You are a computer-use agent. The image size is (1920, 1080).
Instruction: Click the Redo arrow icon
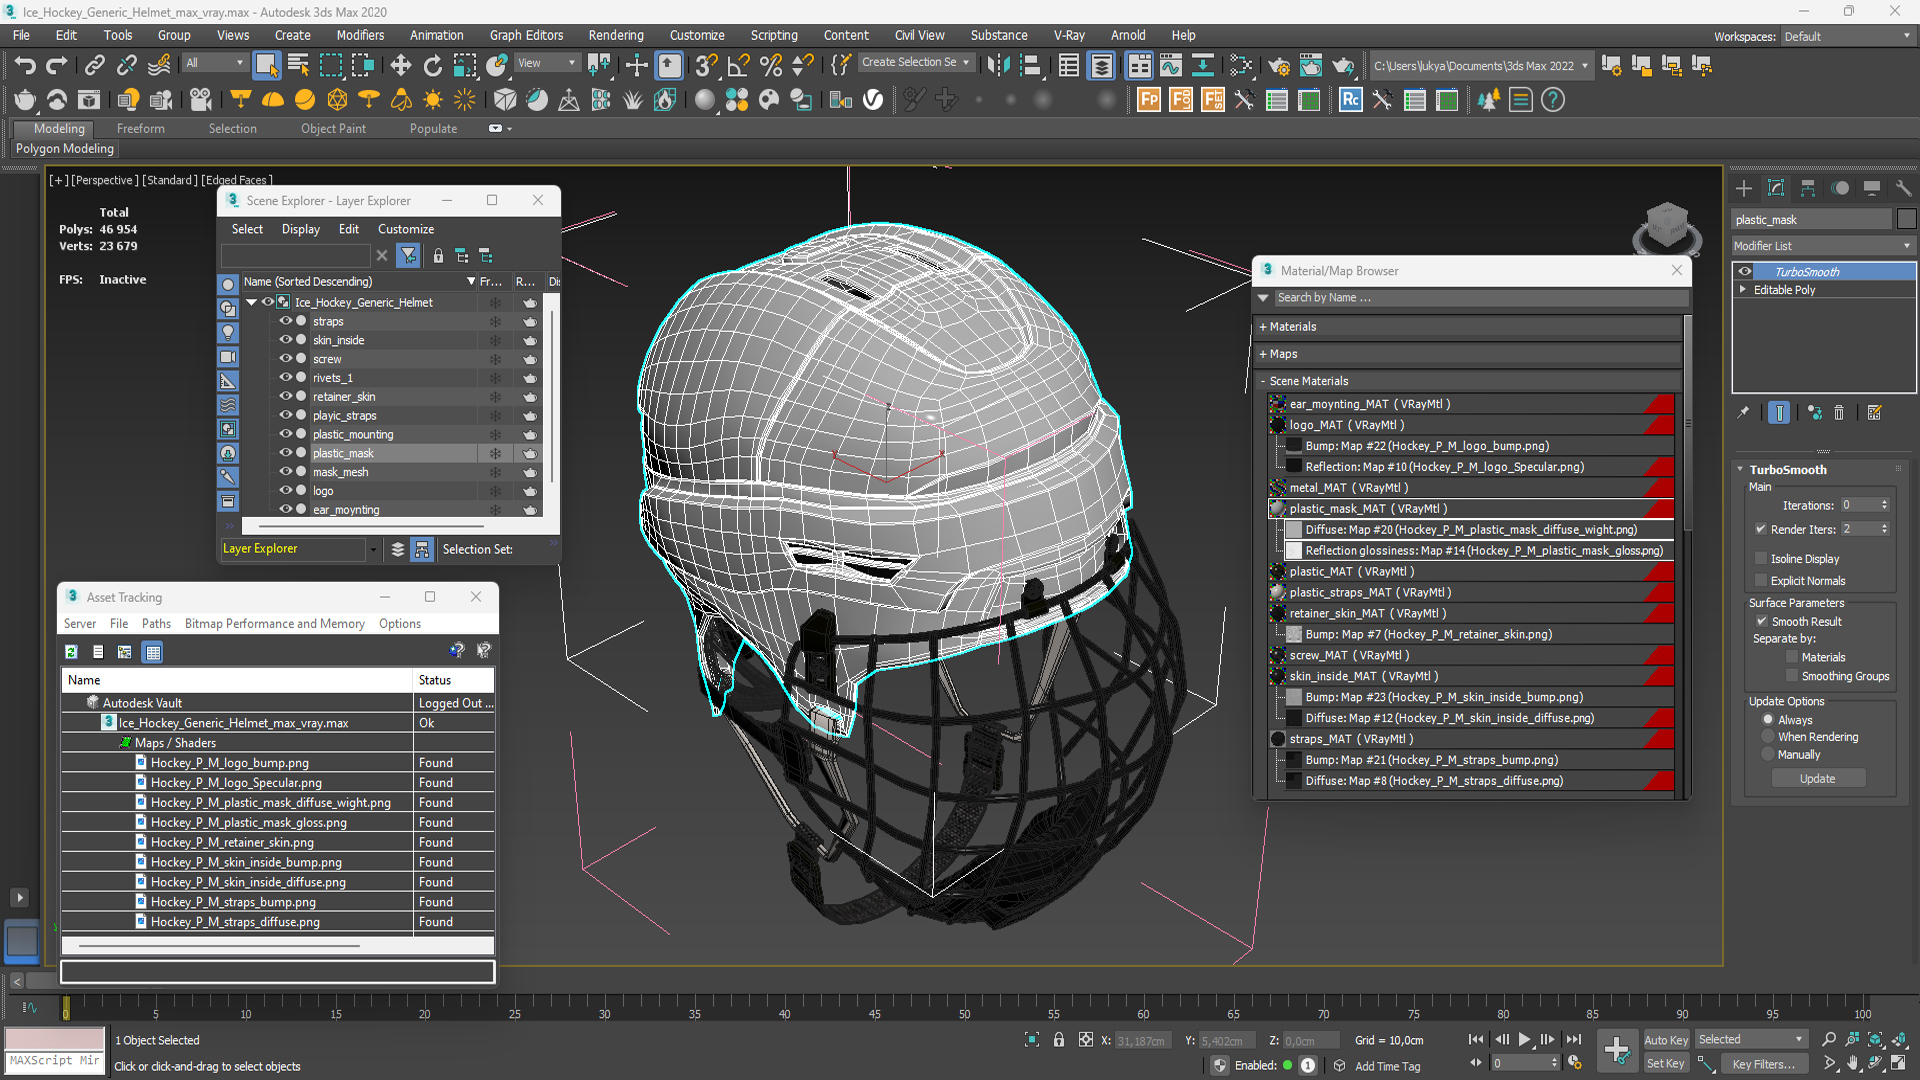[x=57, y=66]
